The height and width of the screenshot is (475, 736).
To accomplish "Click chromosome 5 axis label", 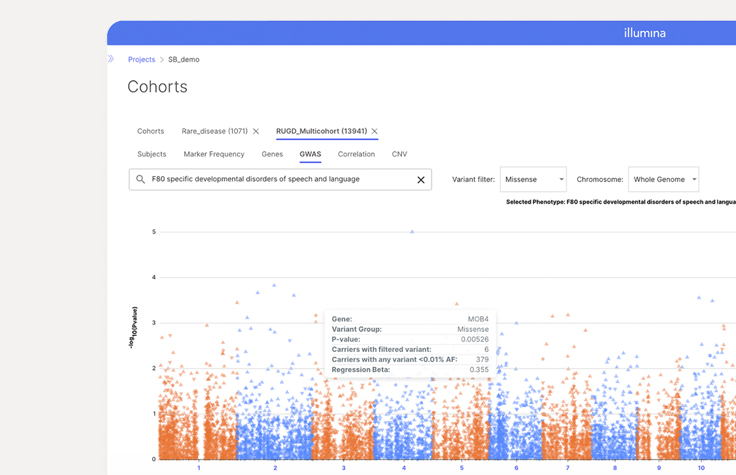I will pyautogui.click(x=461, y=468).
